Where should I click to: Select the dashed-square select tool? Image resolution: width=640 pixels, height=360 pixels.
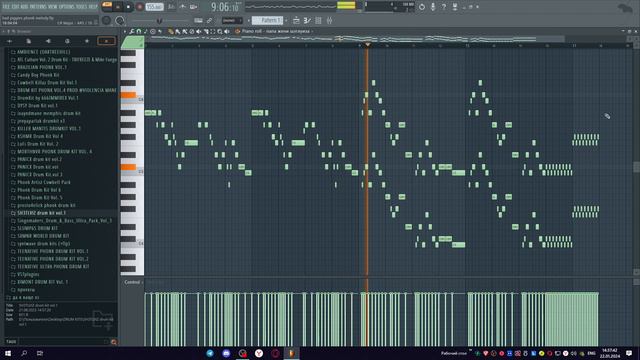point(213,31)
